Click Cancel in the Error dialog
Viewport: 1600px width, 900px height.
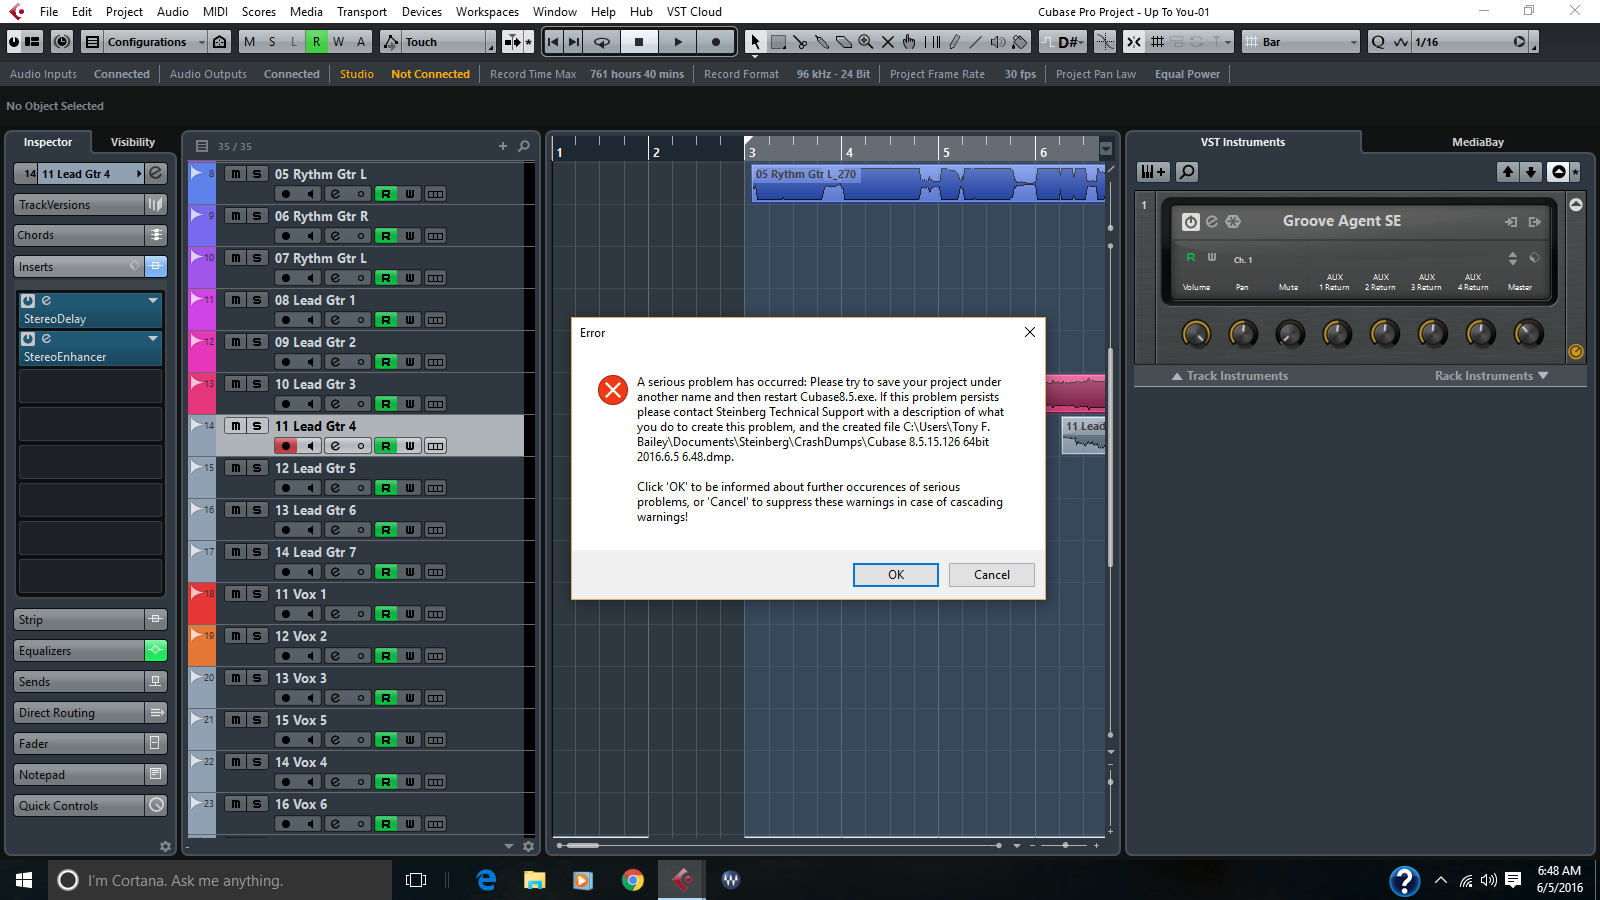tap(992, 575)
